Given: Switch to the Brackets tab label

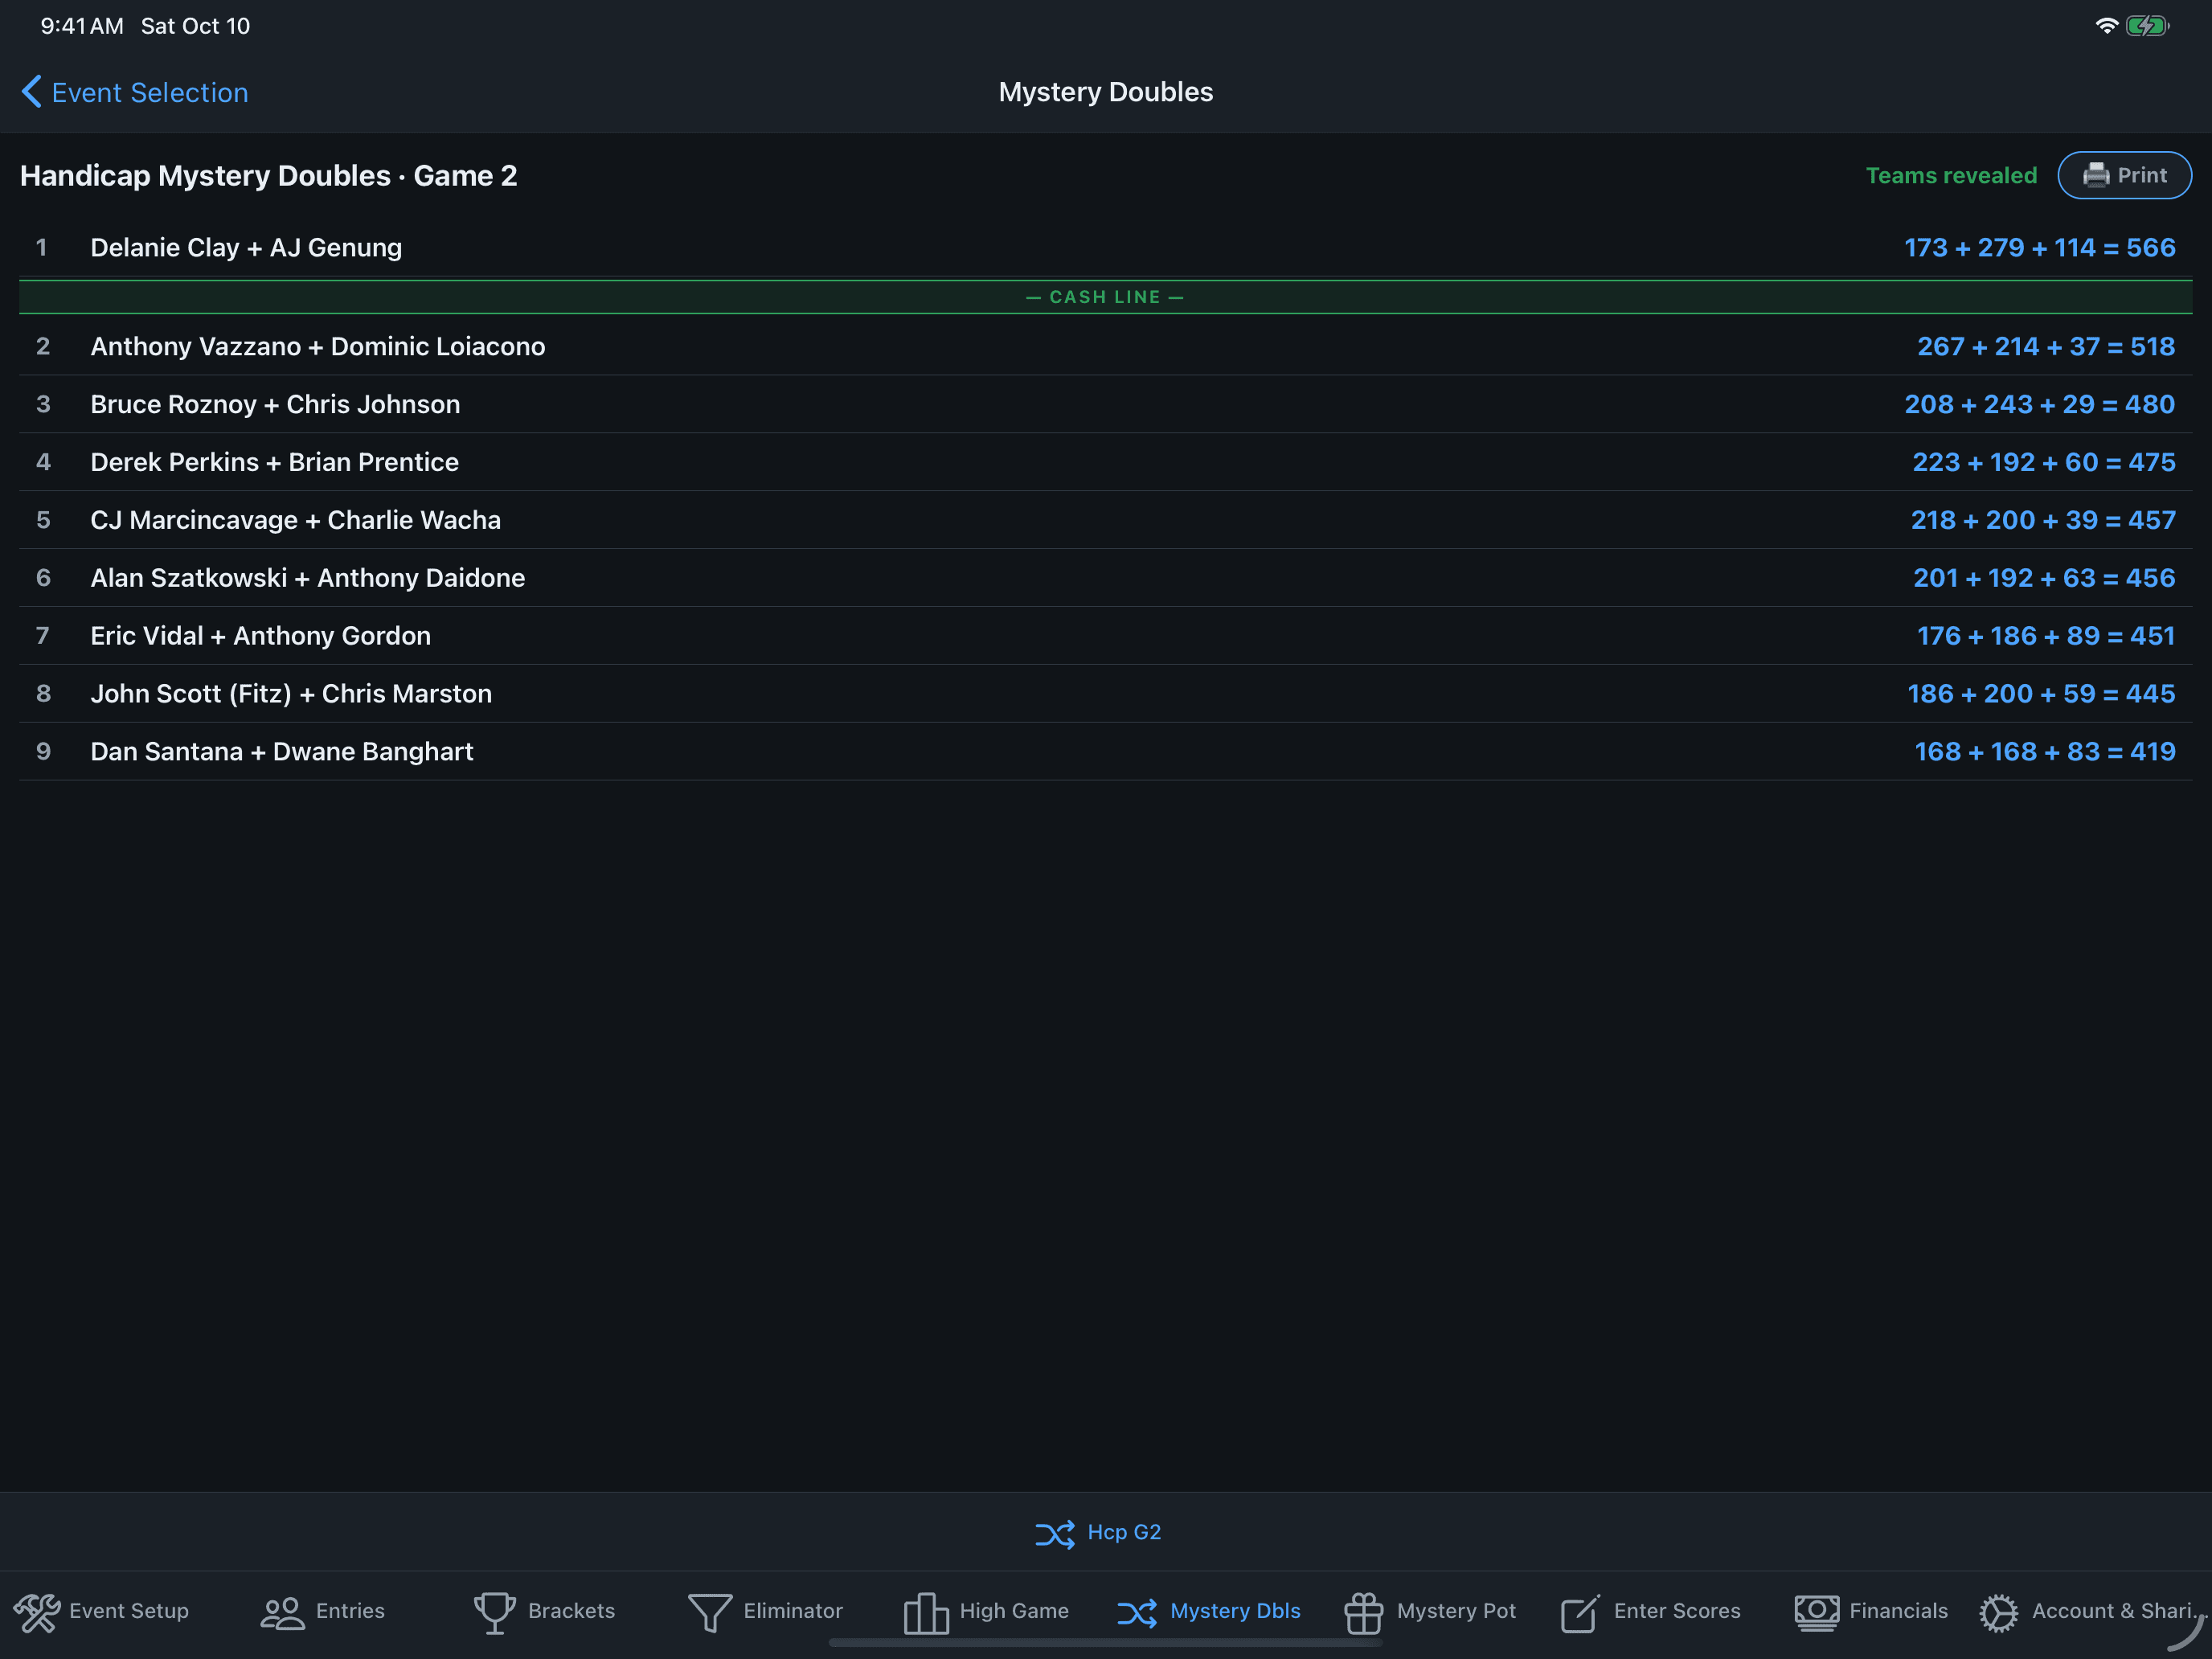Looking at the screenshot, I should click(571, 1611).
